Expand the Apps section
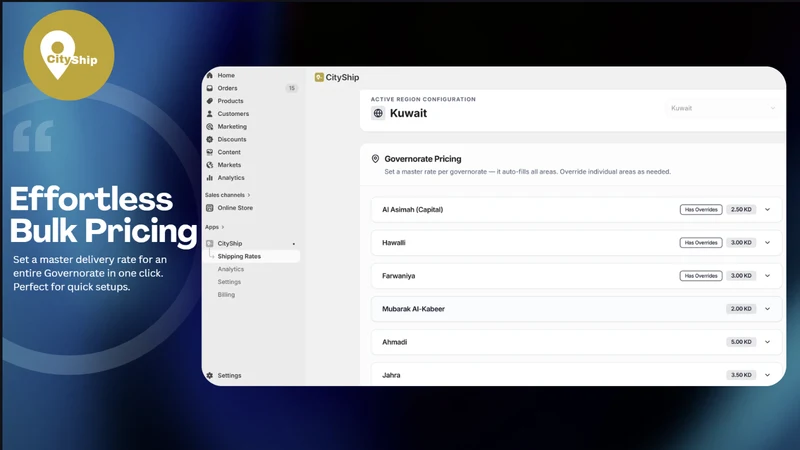The height and width of the screenshot is (450, 800). coord(214,227)
